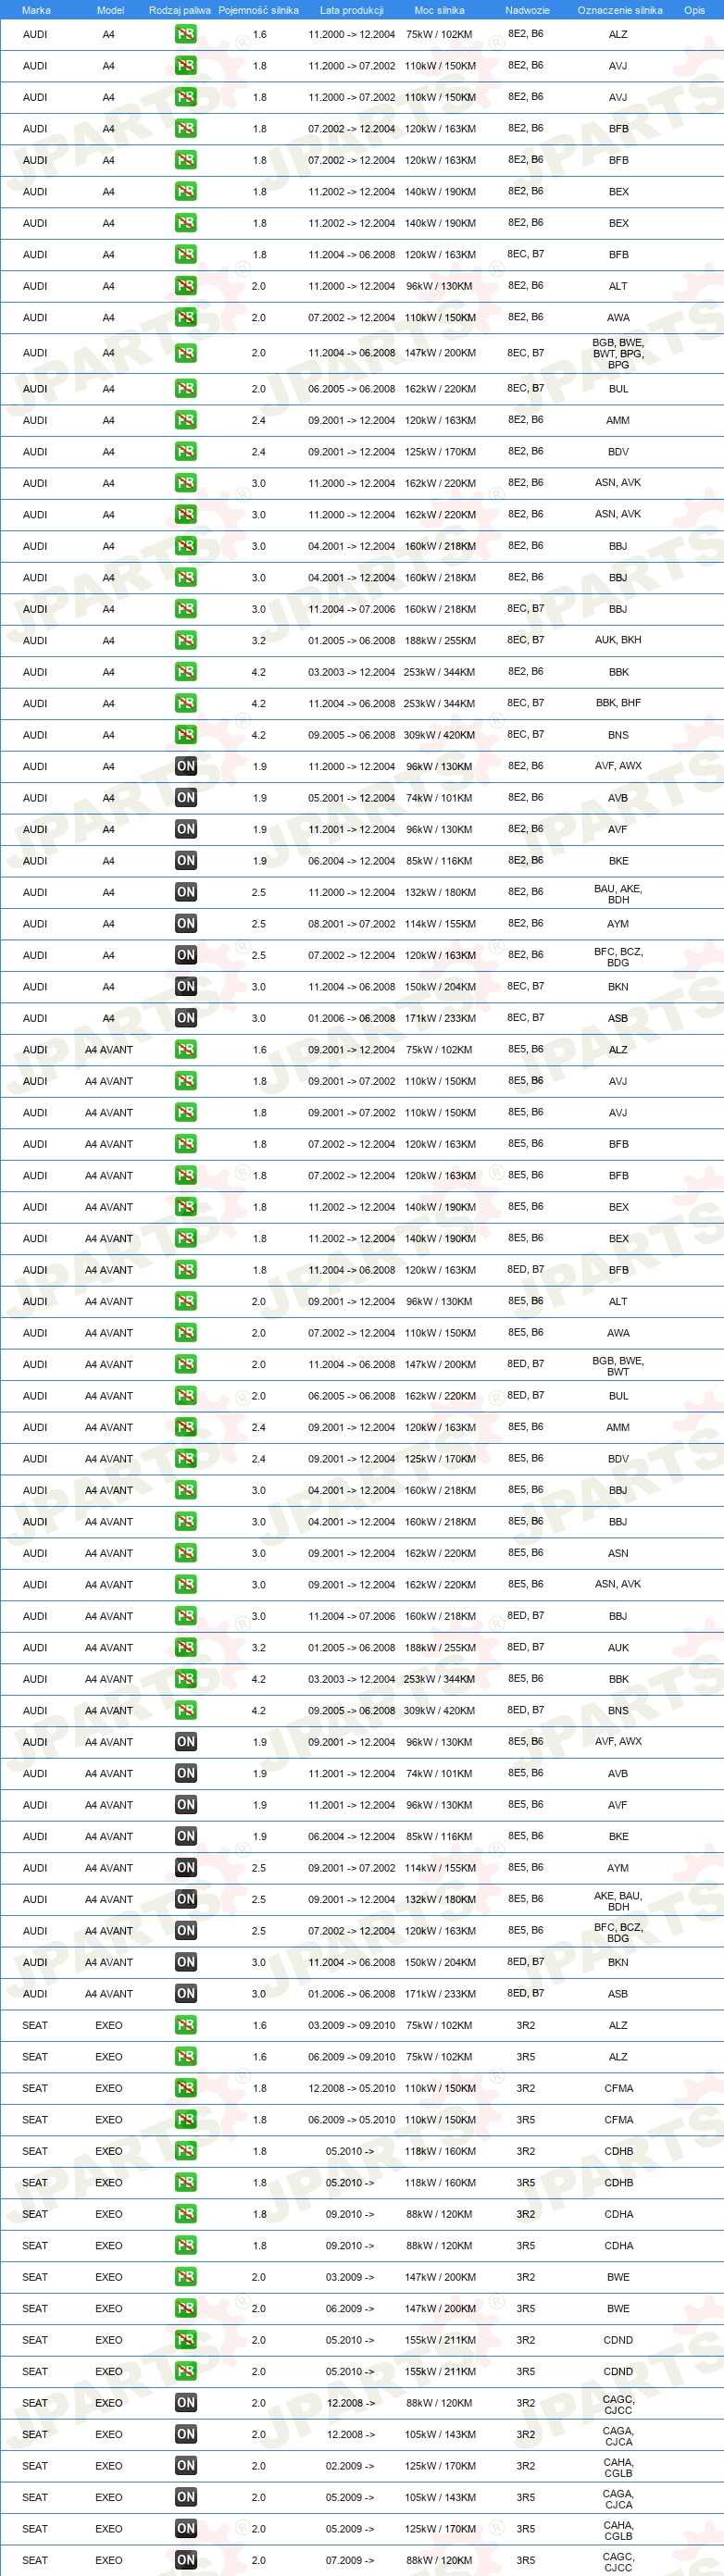Select the date cell '05.2001 -> 12.2004'
The image size is (724, 2576).
(352, 798)
